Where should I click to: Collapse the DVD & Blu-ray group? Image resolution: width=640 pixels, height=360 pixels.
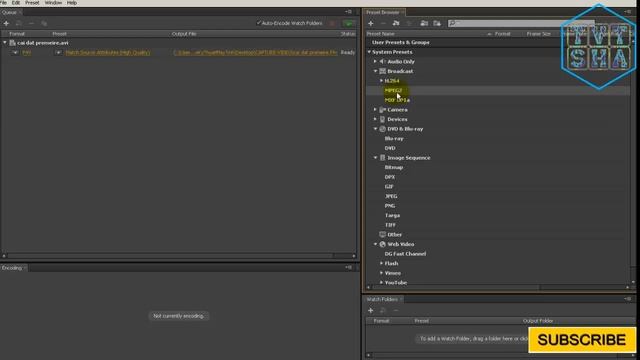pyautogui.click(x=375, y=129)
